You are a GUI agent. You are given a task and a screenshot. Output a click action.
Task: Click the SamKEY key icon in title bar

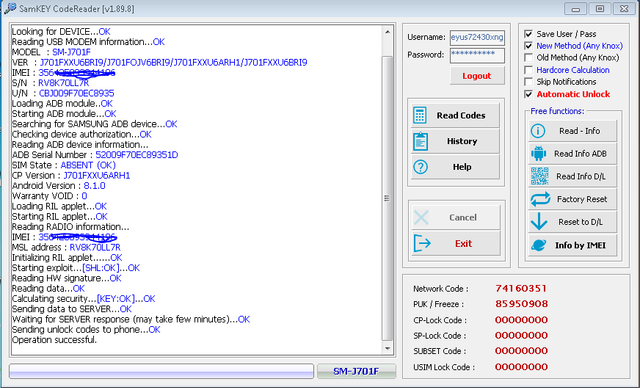(10, 8)
